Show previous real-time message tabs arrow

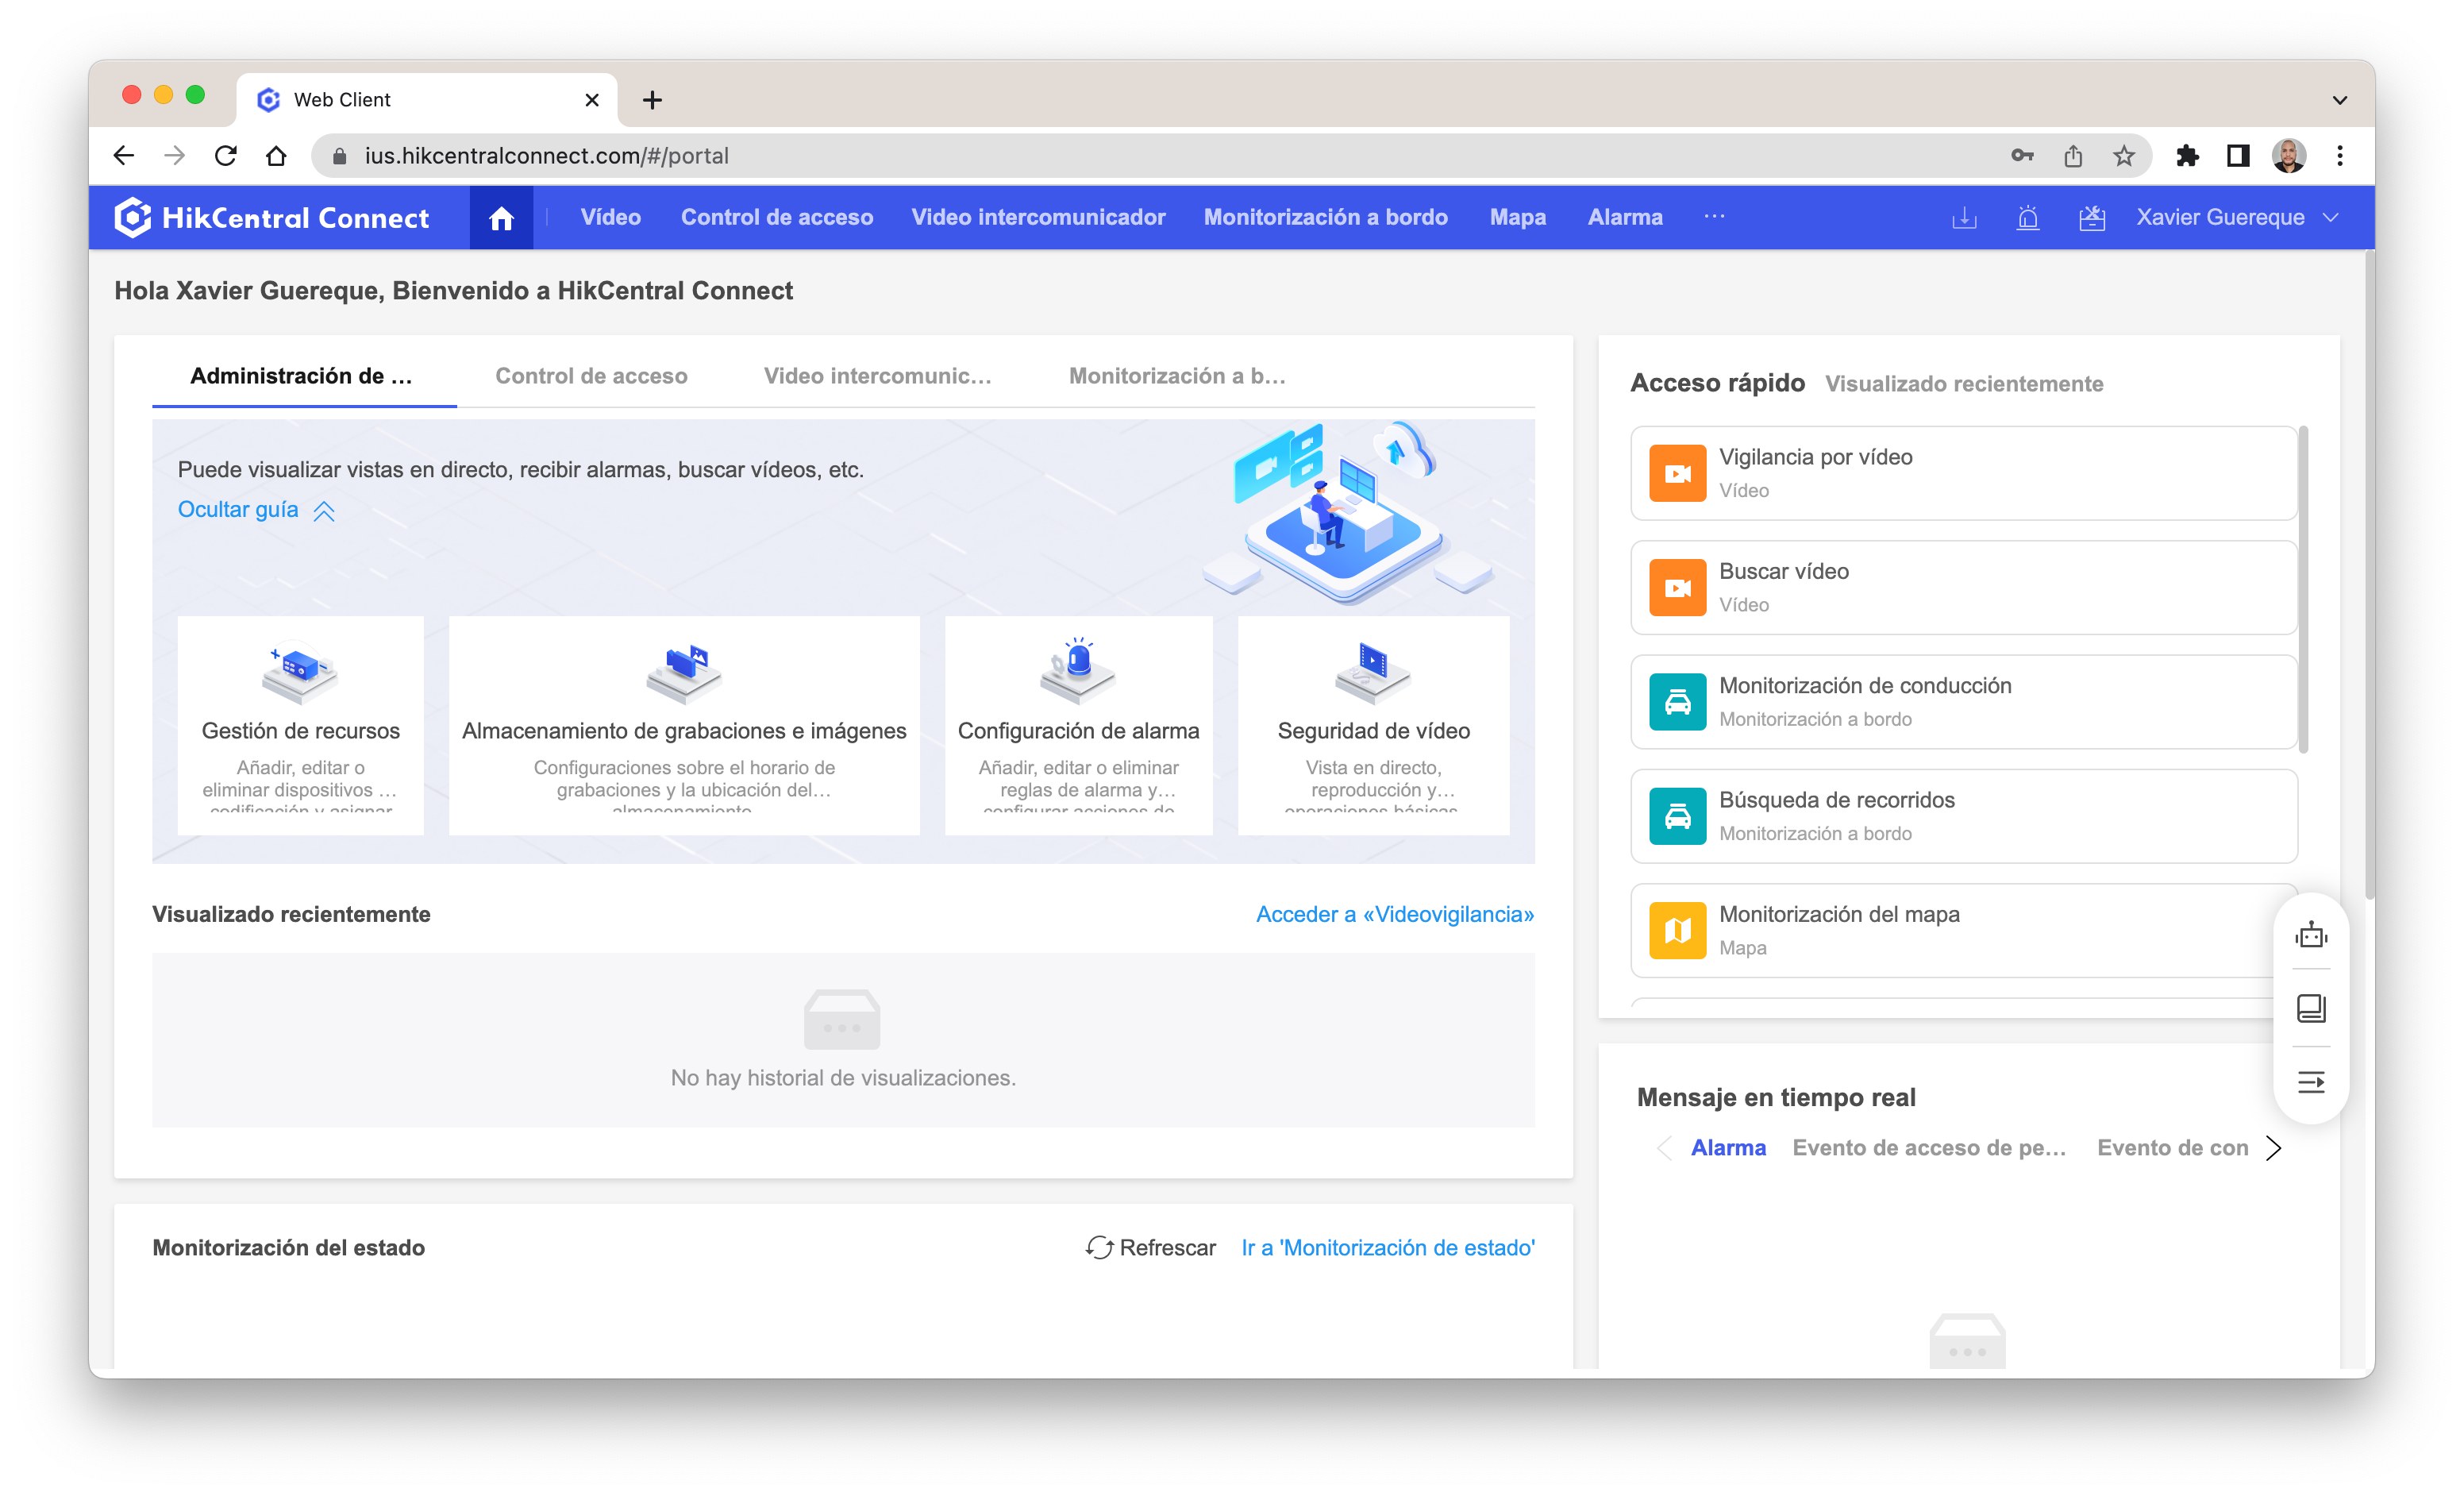click(1664, 1148)
